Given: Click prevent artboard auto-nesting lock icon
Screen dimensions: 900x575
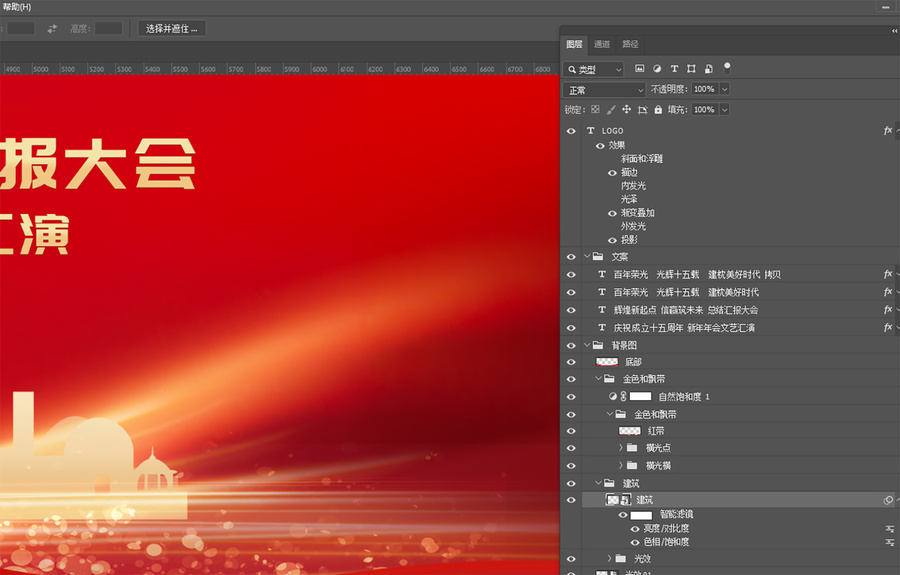Looking at the screenshot, I should click(642, 110).
